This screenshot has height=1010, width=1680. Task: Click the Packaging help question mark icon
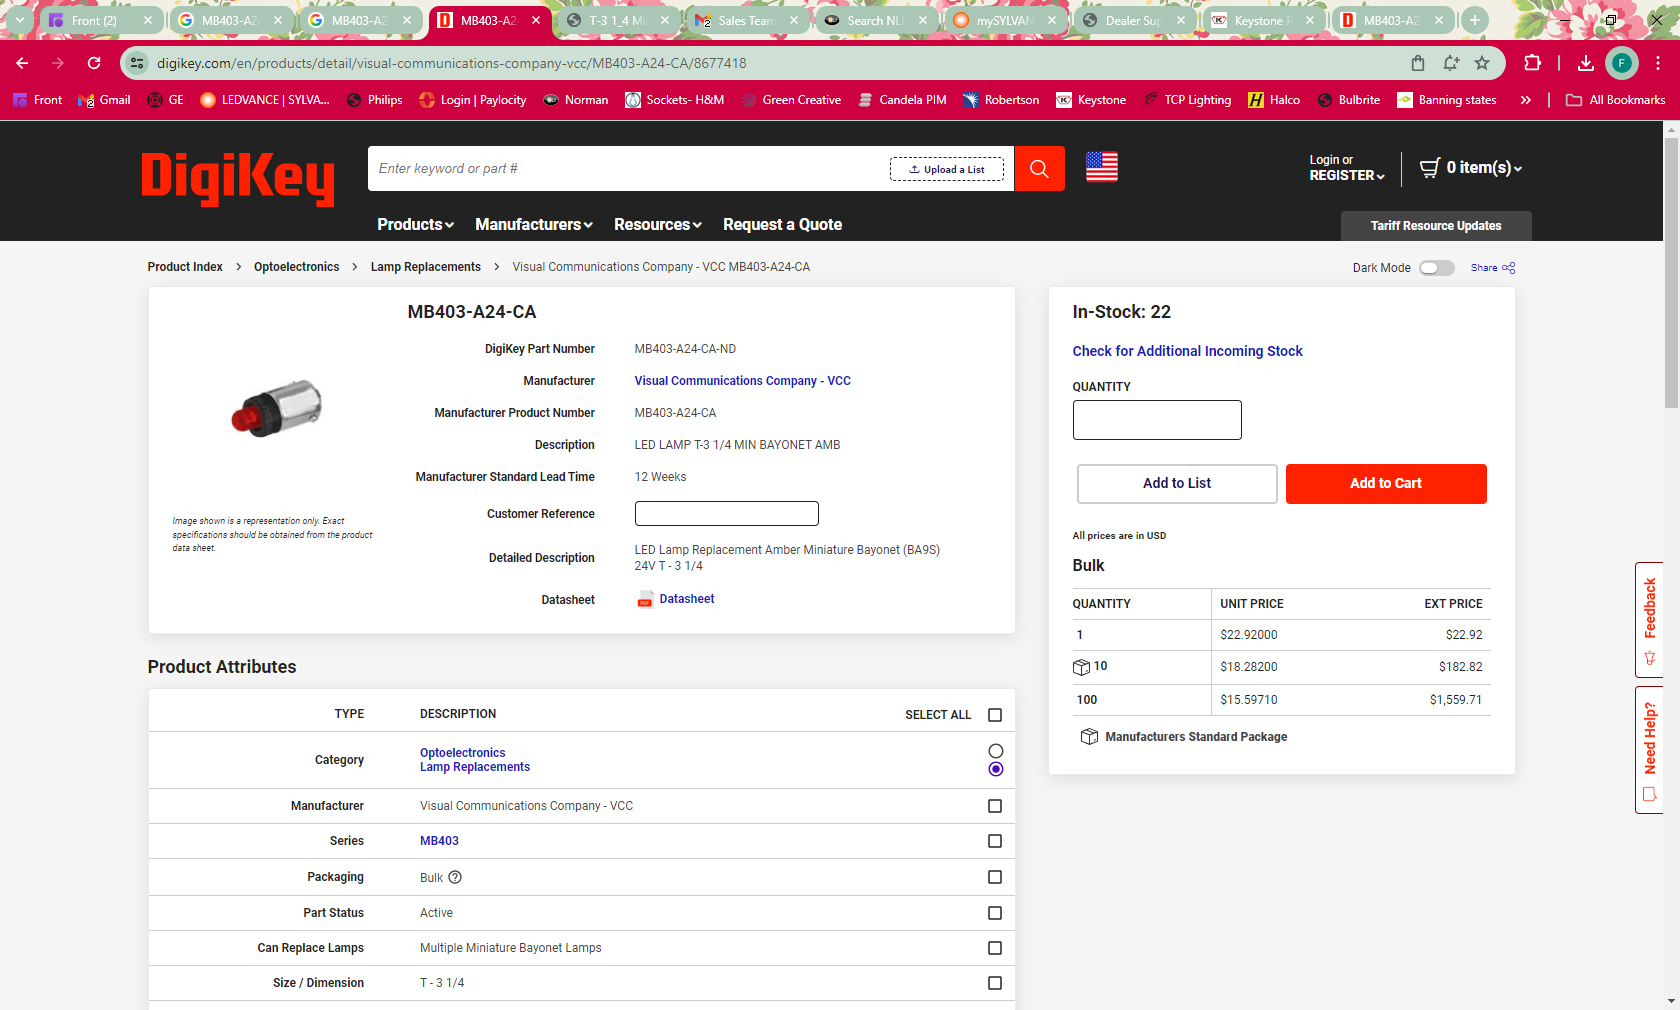pyautogui.click(x=455, y=877)
